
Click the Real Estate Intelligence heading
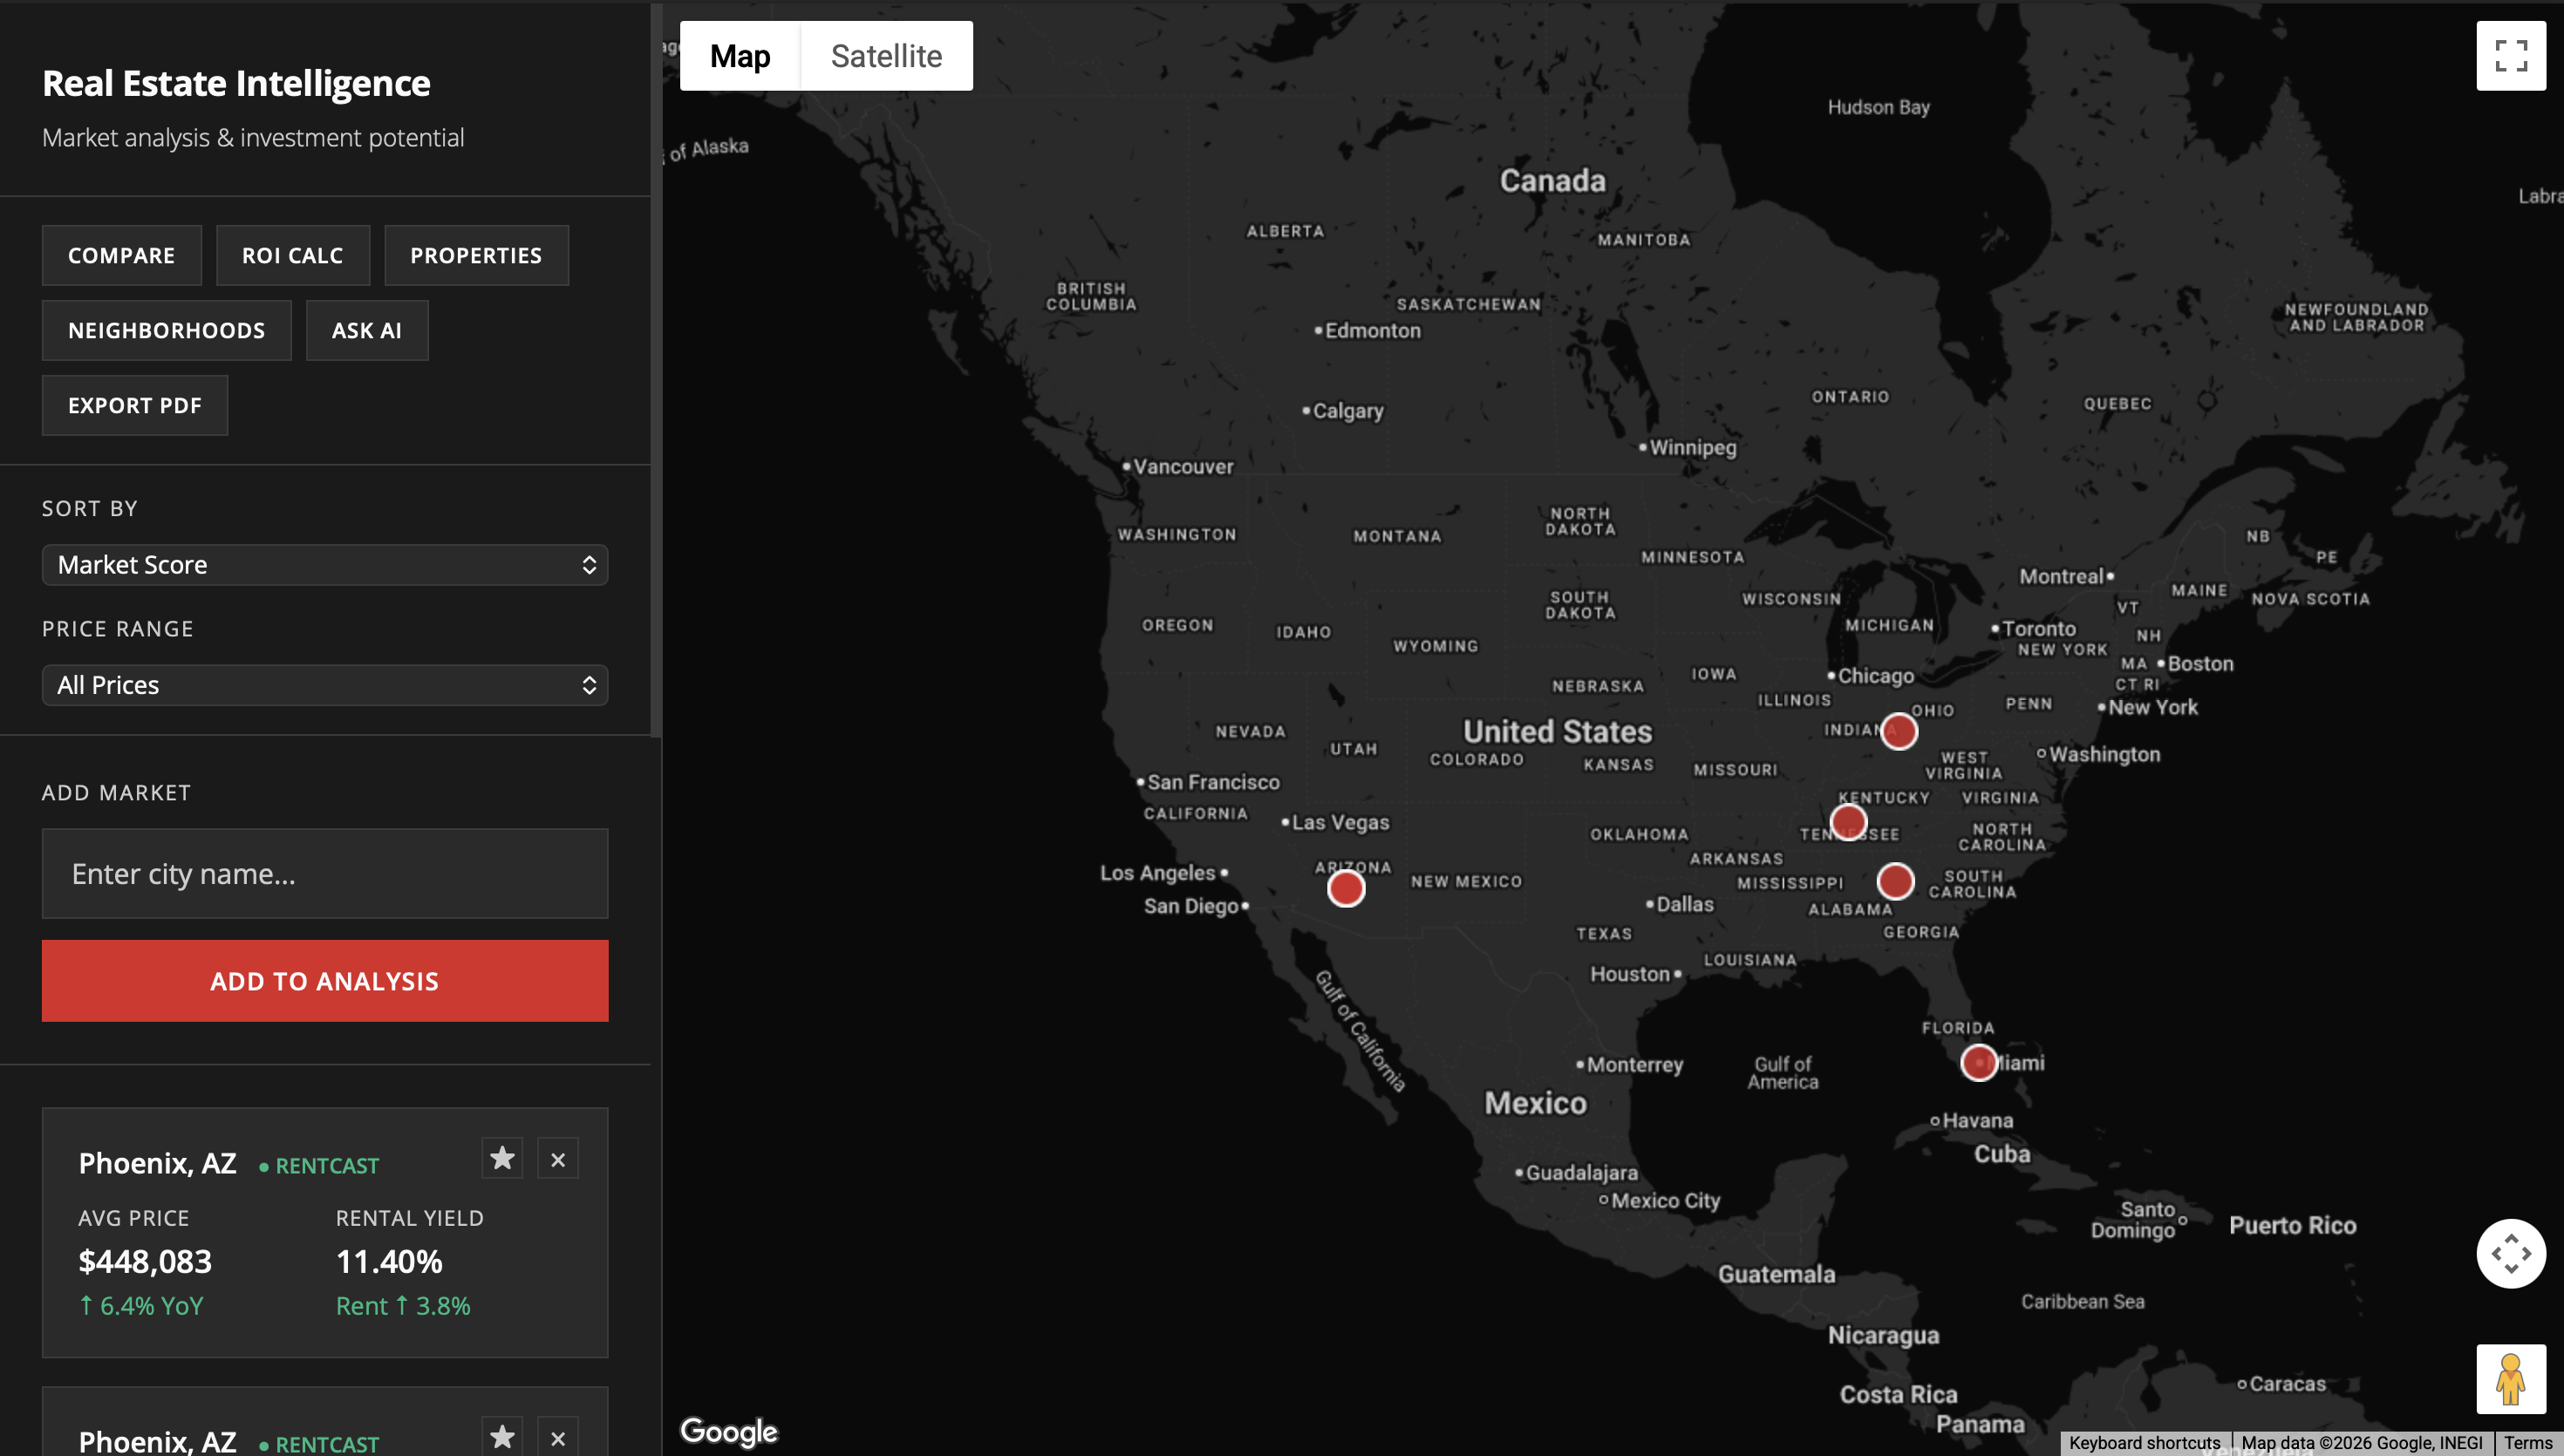(x=236, y=83)
